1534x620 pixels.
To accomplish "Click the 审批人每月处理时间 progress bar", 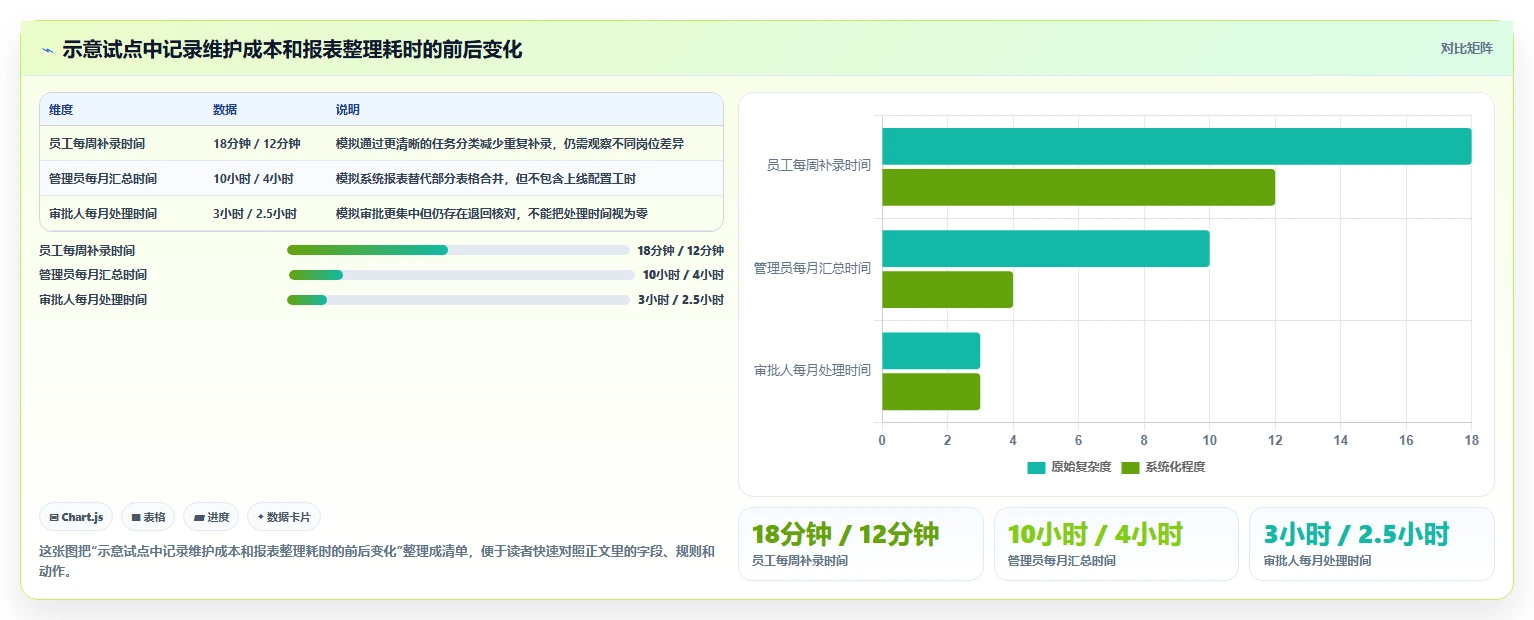I will pyautogui.click(x=458, y=300).
